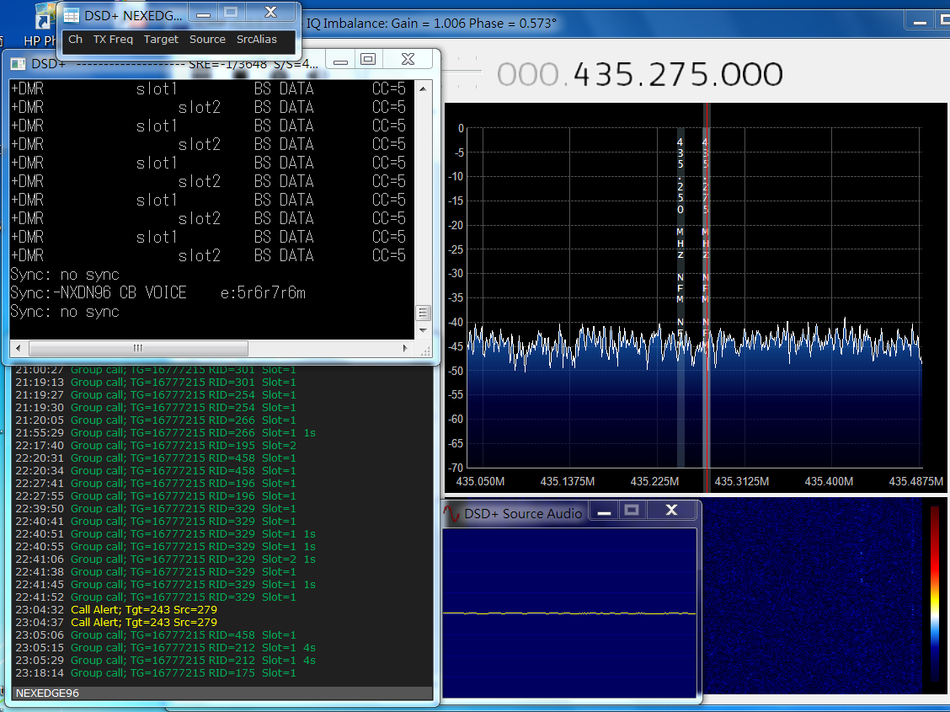Select the 21:19:27 Group call RID=254 entry
950x712 pixels.
[156, 395]
